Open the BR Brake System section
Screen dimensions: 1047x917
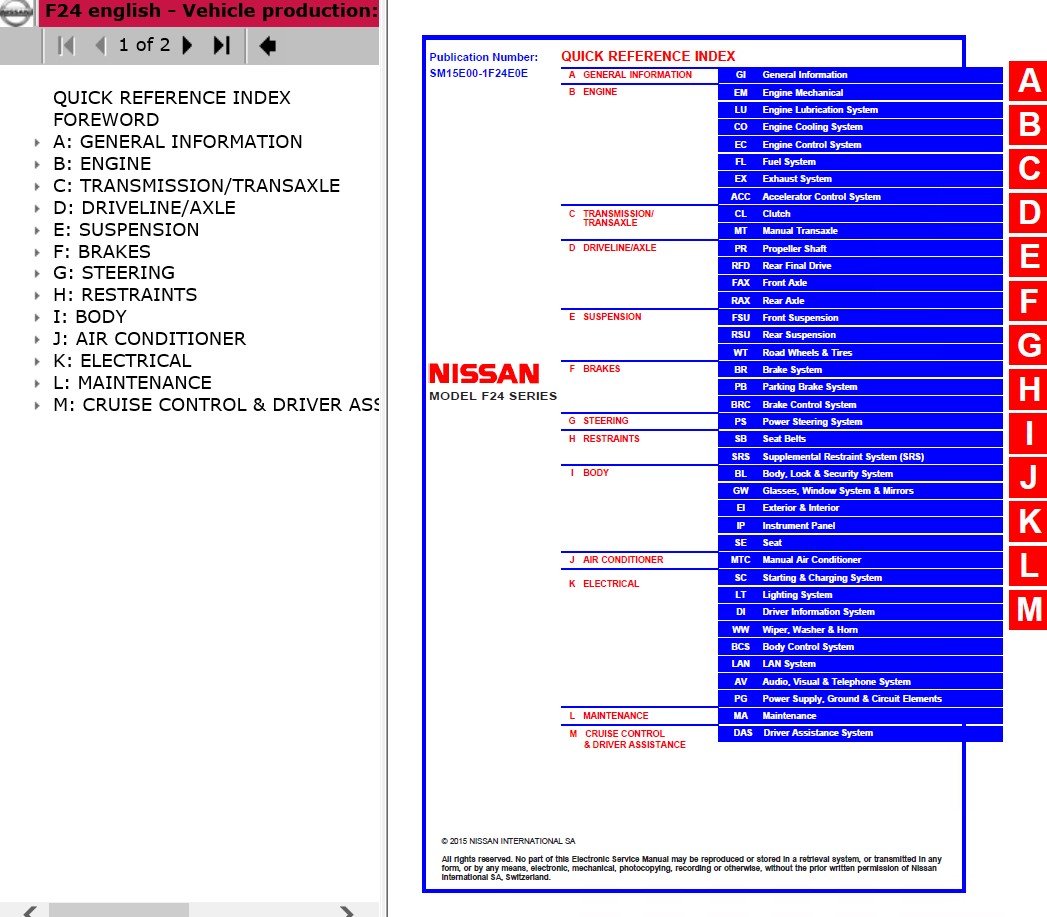coord(860,370)
